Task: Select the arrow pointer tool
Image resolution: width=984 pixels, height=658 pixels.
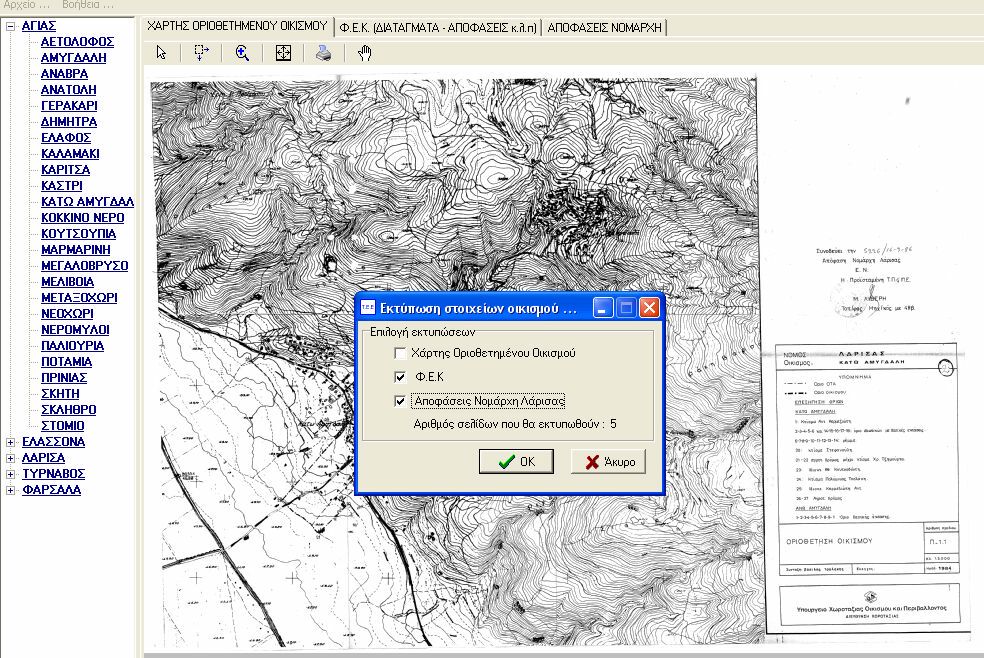Action: click(162, 53)
